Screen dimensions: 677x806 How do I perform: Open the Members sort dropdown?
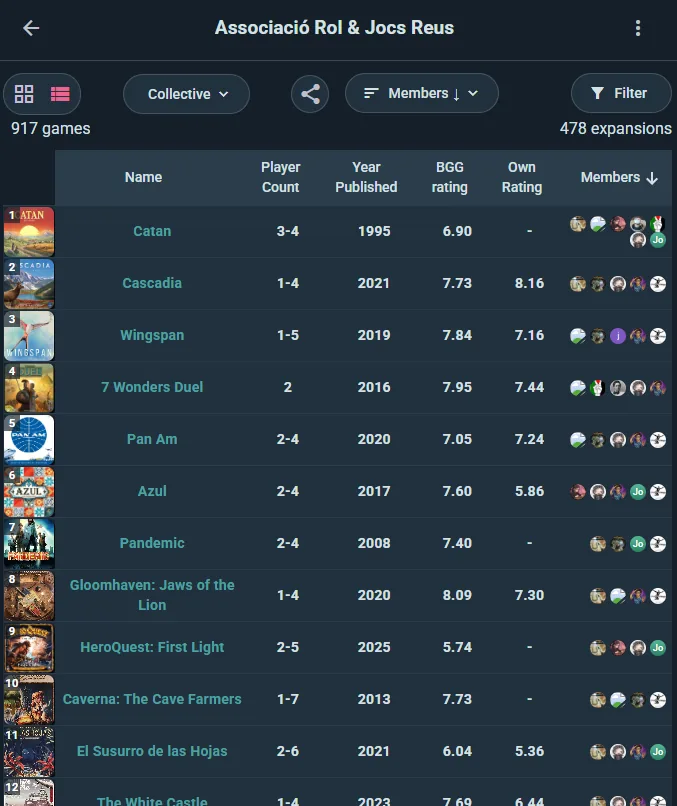(422, 94)
